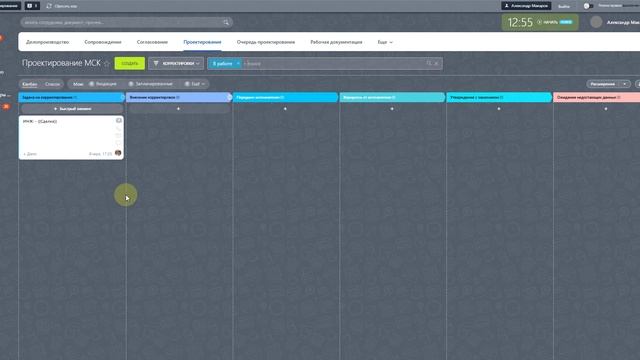Remove the 'В работе' filter chip
Image resolution: width=640 pixels, height=360 pixels.
(x=238, y=63)
